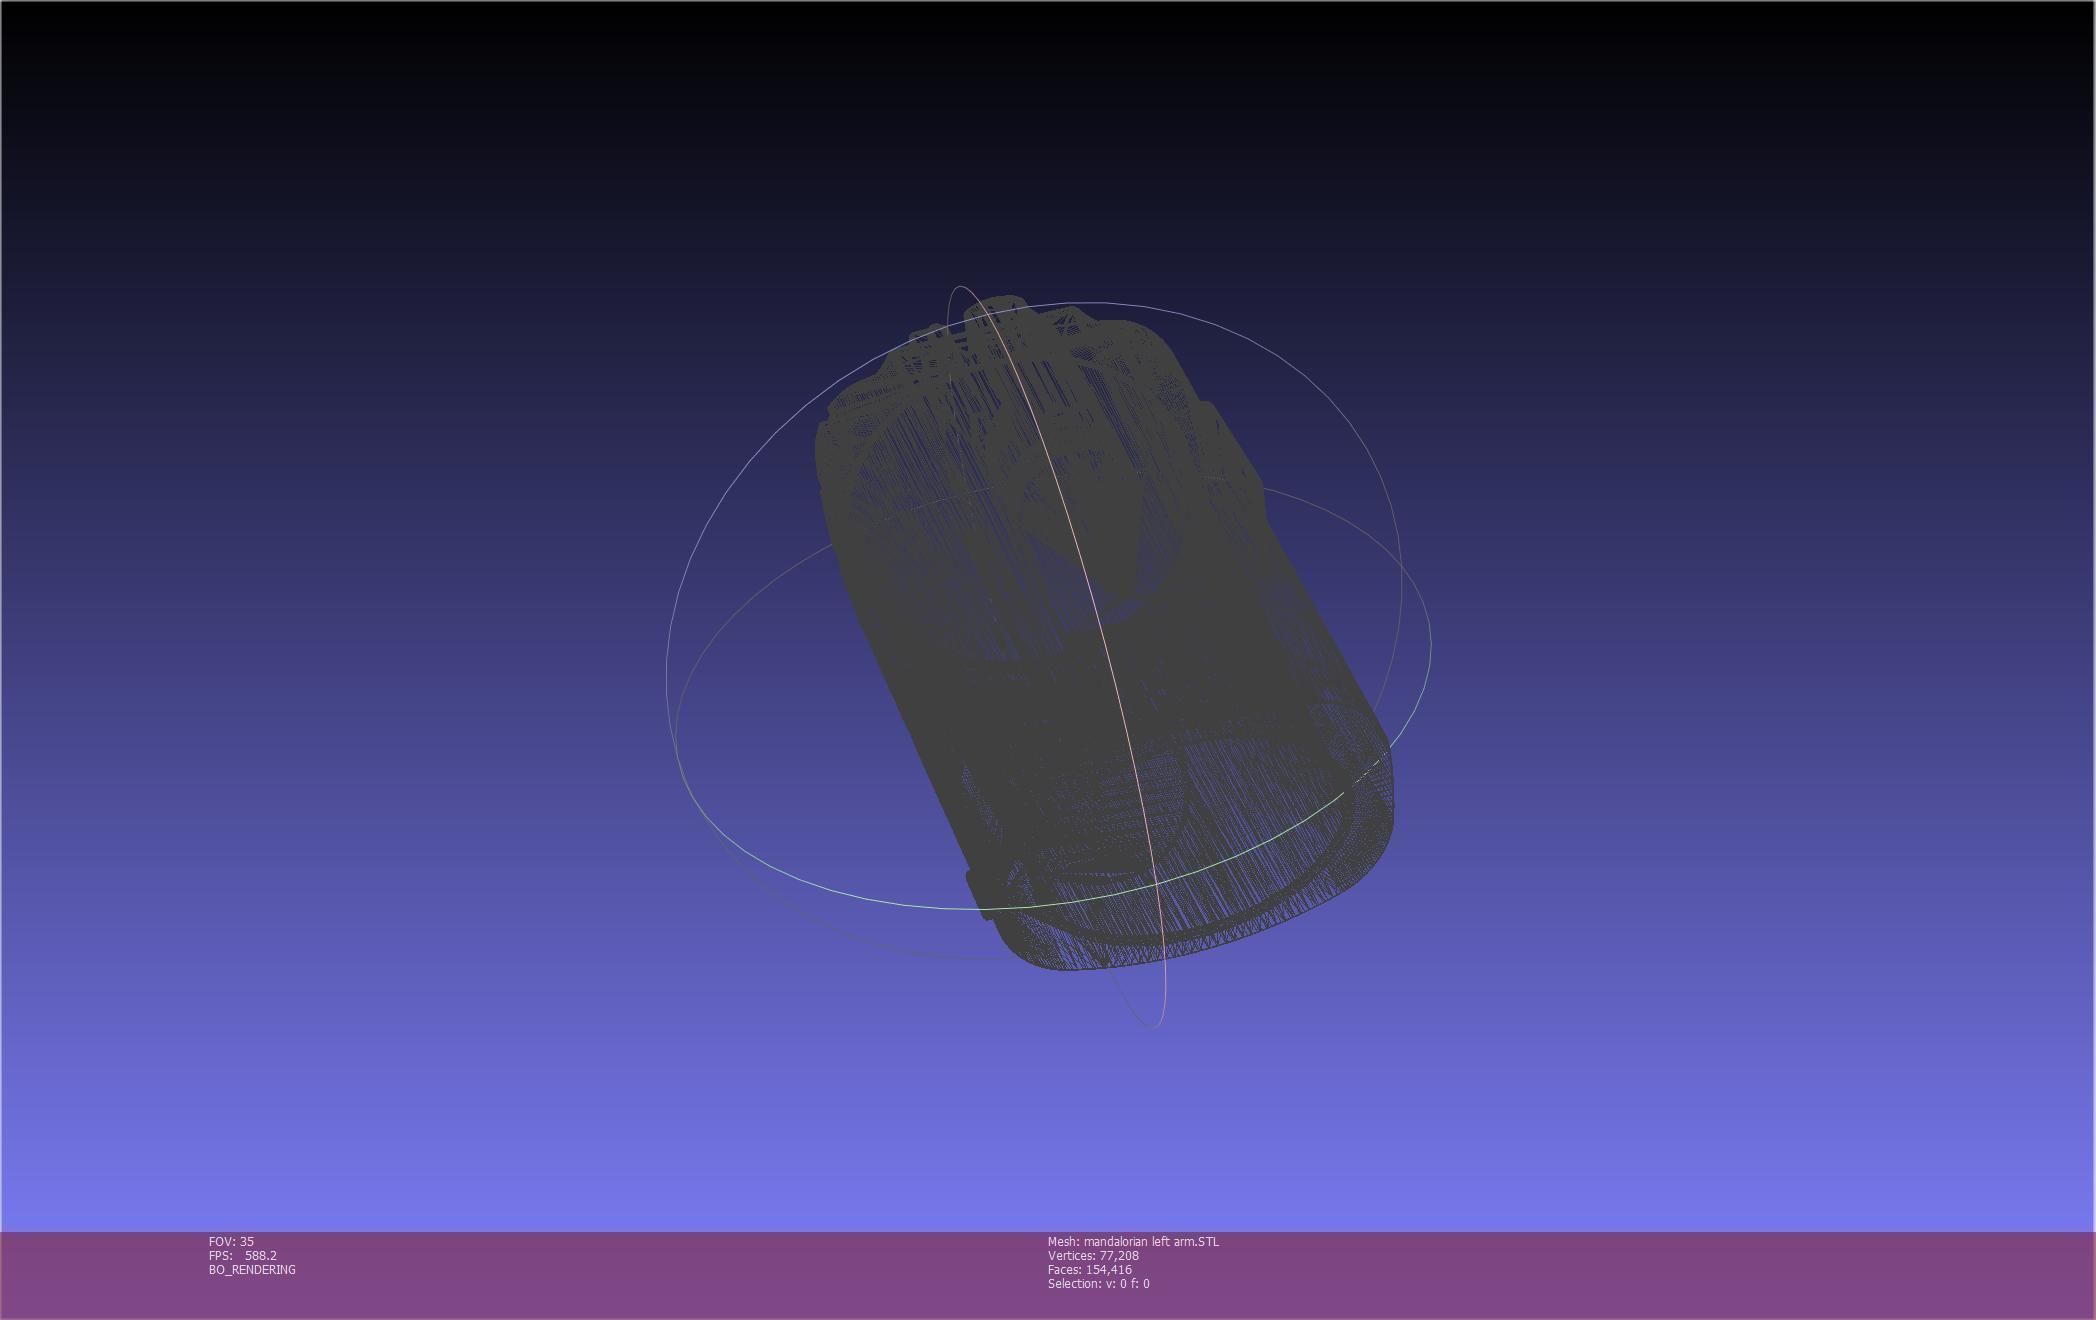Viewport: 2096px width, 1320px height.
Task: Click the BO_RENDERING status text
Action: click(x=252, y=1269)
